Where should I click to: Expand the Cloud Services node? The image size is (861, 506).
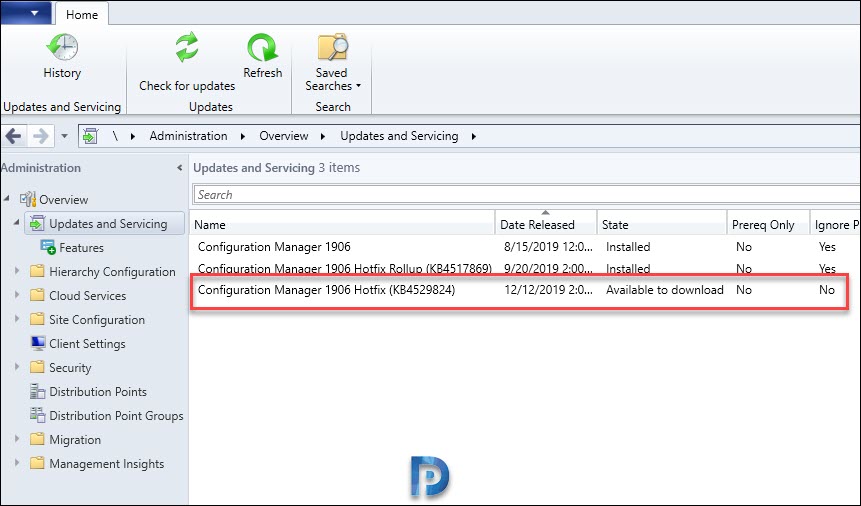(17, 295)
